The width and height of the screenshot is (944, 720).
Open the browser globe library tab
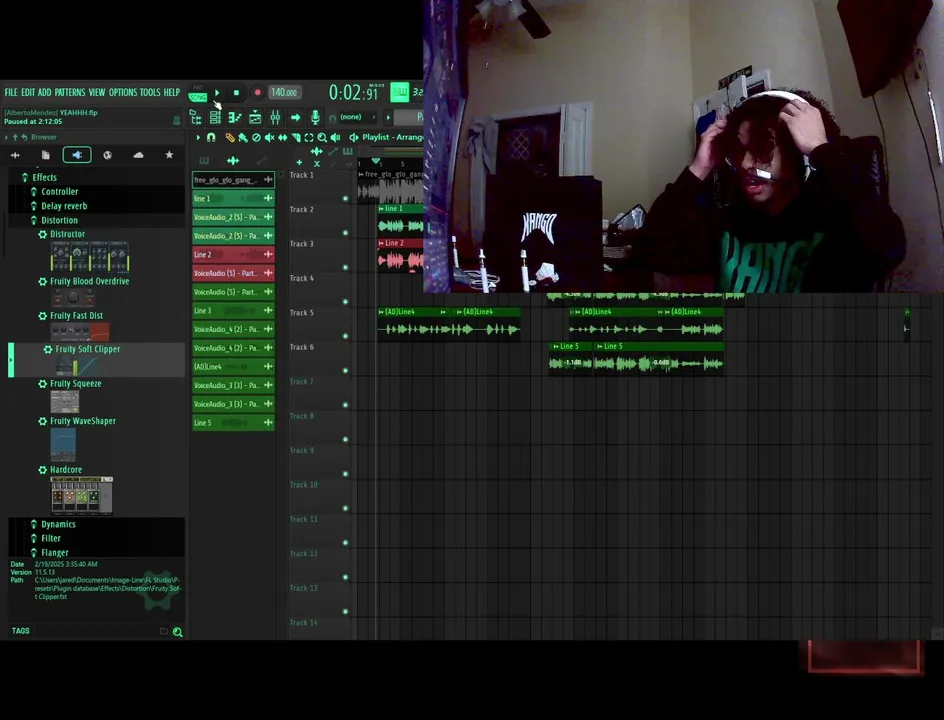pos(108,155)
